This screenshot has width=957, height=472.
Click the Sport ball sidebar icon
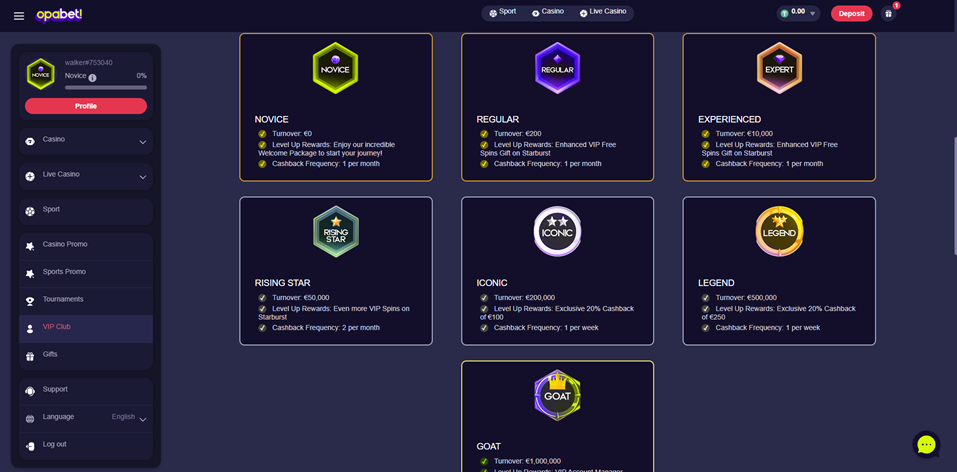click(x=30, y=211)
